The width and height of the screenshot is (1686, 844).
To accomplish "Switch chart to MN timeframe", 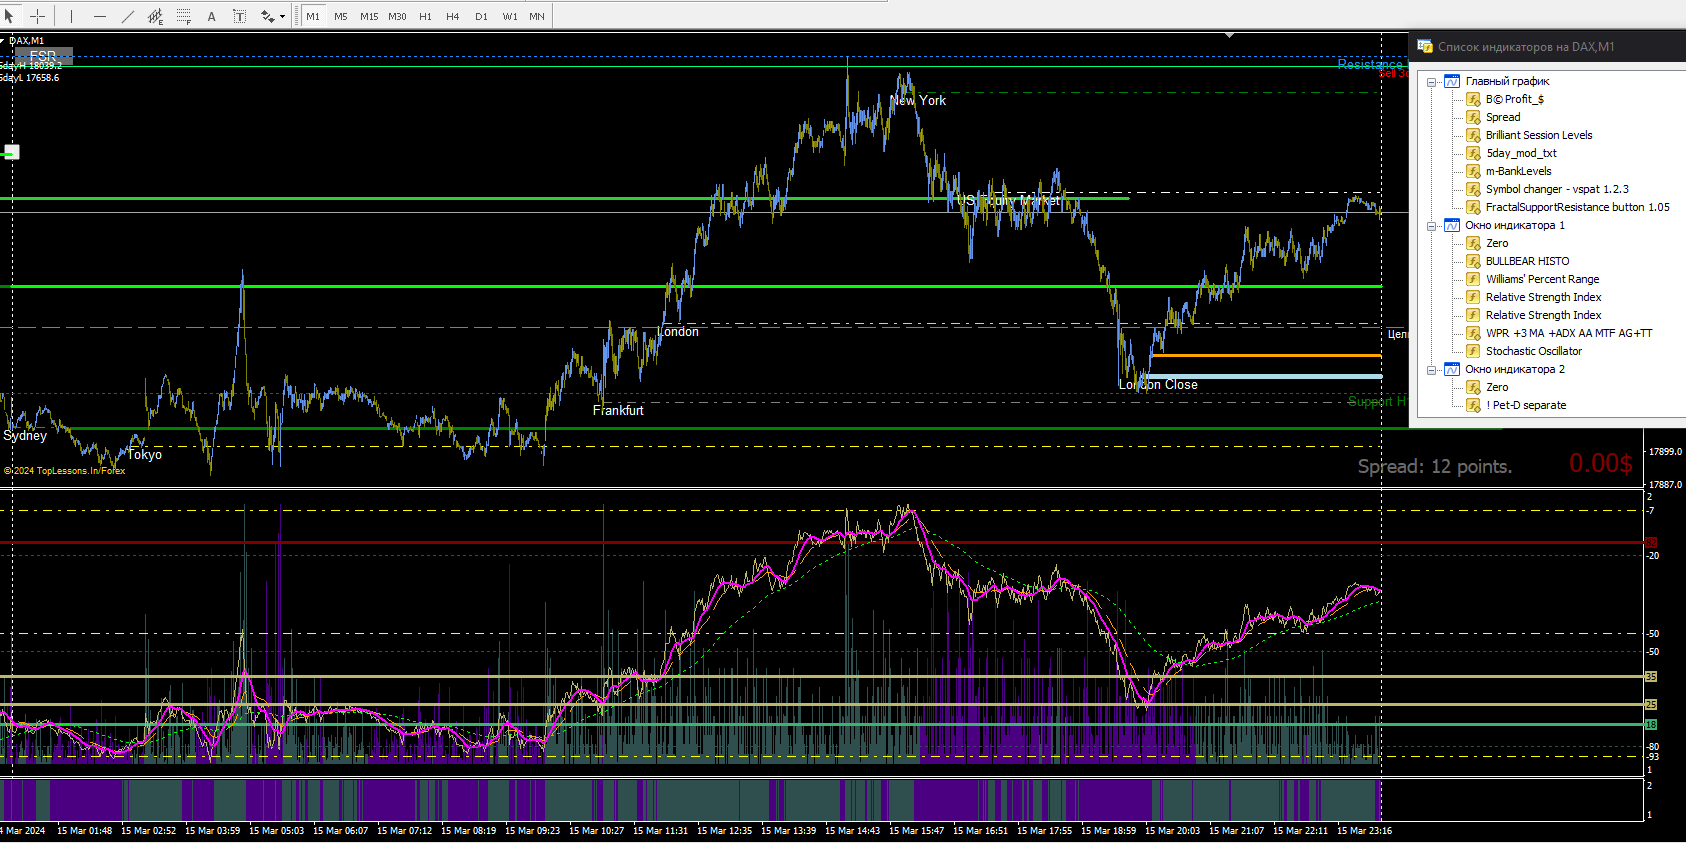I will point(537,16).
